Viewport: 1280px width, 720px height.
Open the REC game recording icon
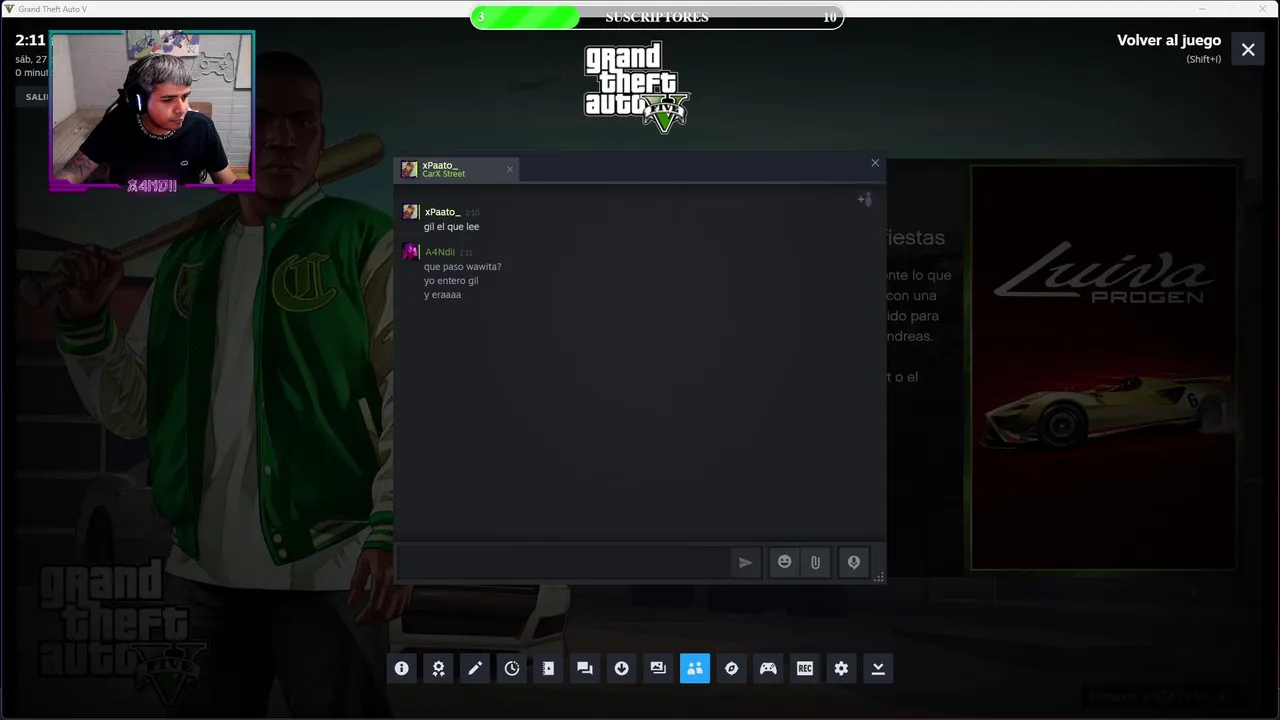click(805, 668)
